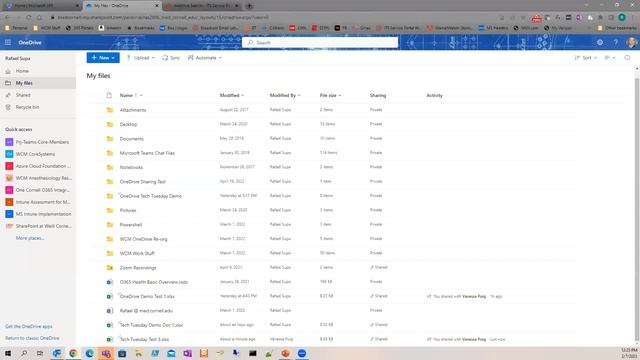640x360 pixels.
Task: Switch to the My files - OneDrive browser tab
Action: (121, 6)
